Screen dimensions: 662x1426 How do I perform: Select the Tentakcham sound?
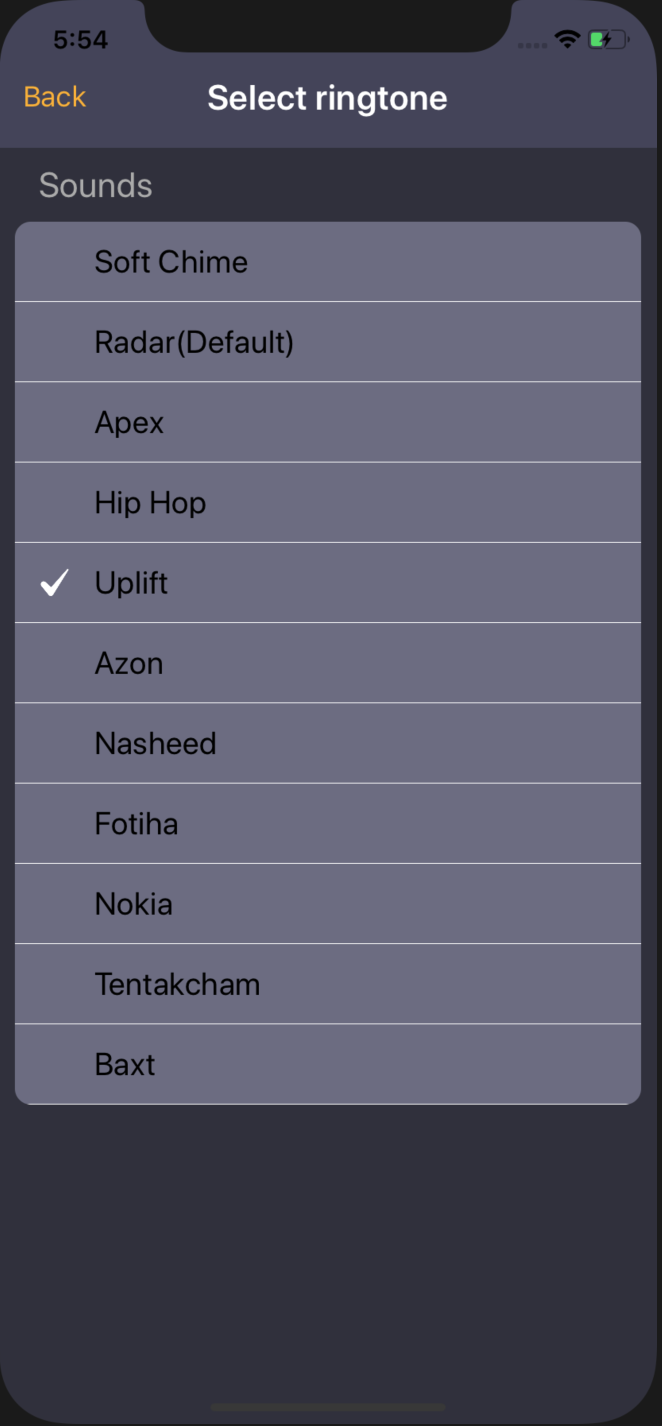pos(328,984)
